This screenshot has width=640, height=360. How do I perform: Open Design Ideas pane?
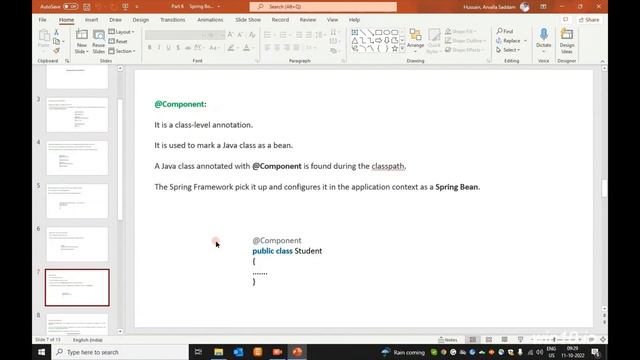(567, 41)
